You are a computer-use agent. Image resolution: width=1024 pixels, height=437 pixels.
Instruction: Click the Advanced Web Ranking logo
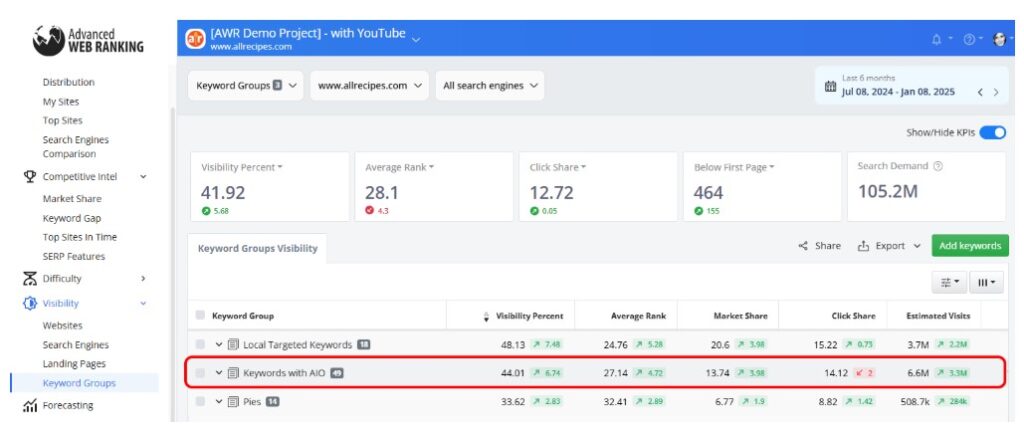point(88,40)
